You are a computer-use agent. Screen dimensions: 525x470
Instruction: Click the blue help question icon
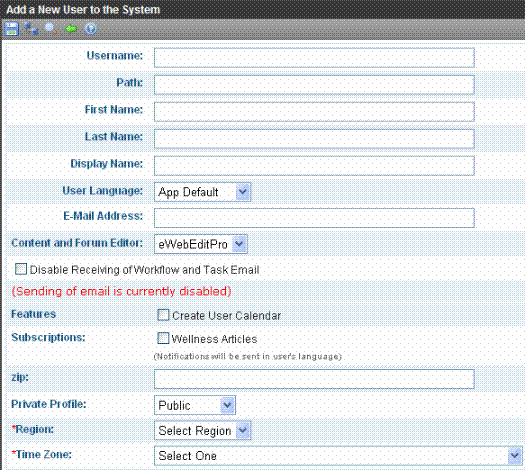[x=91, y=29]
